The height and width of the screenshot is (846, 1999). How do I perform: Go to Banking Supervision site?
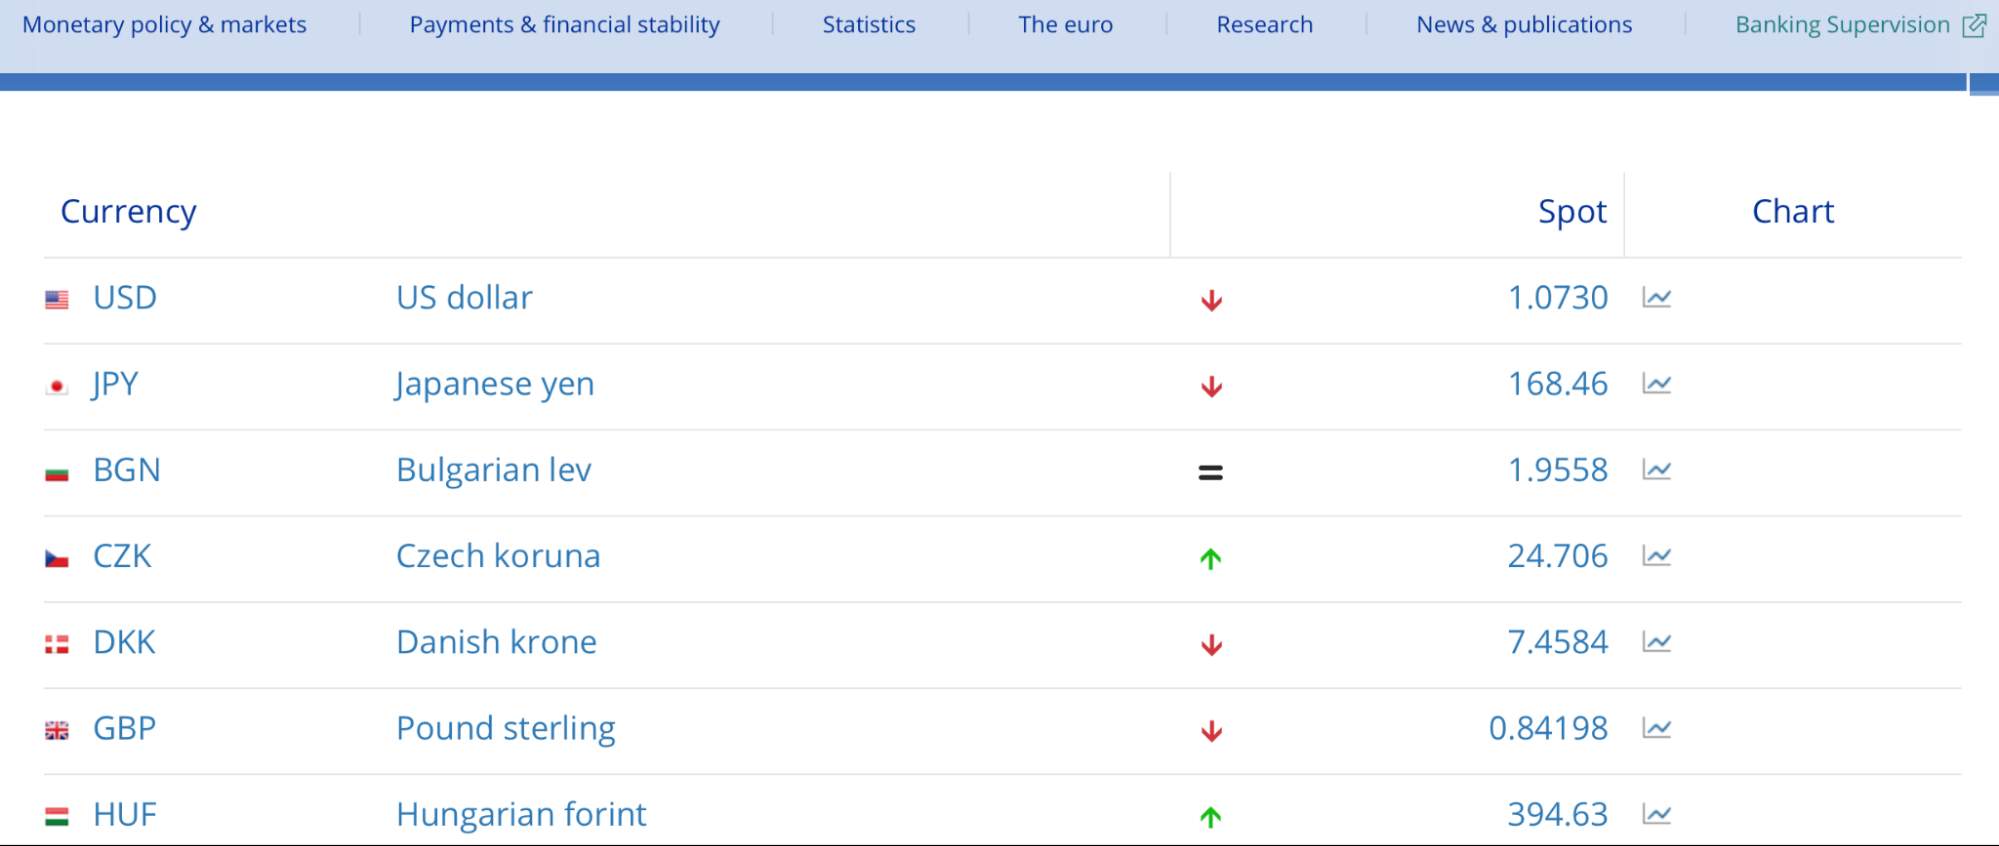pyautogui.click(x=1842, y=25)
